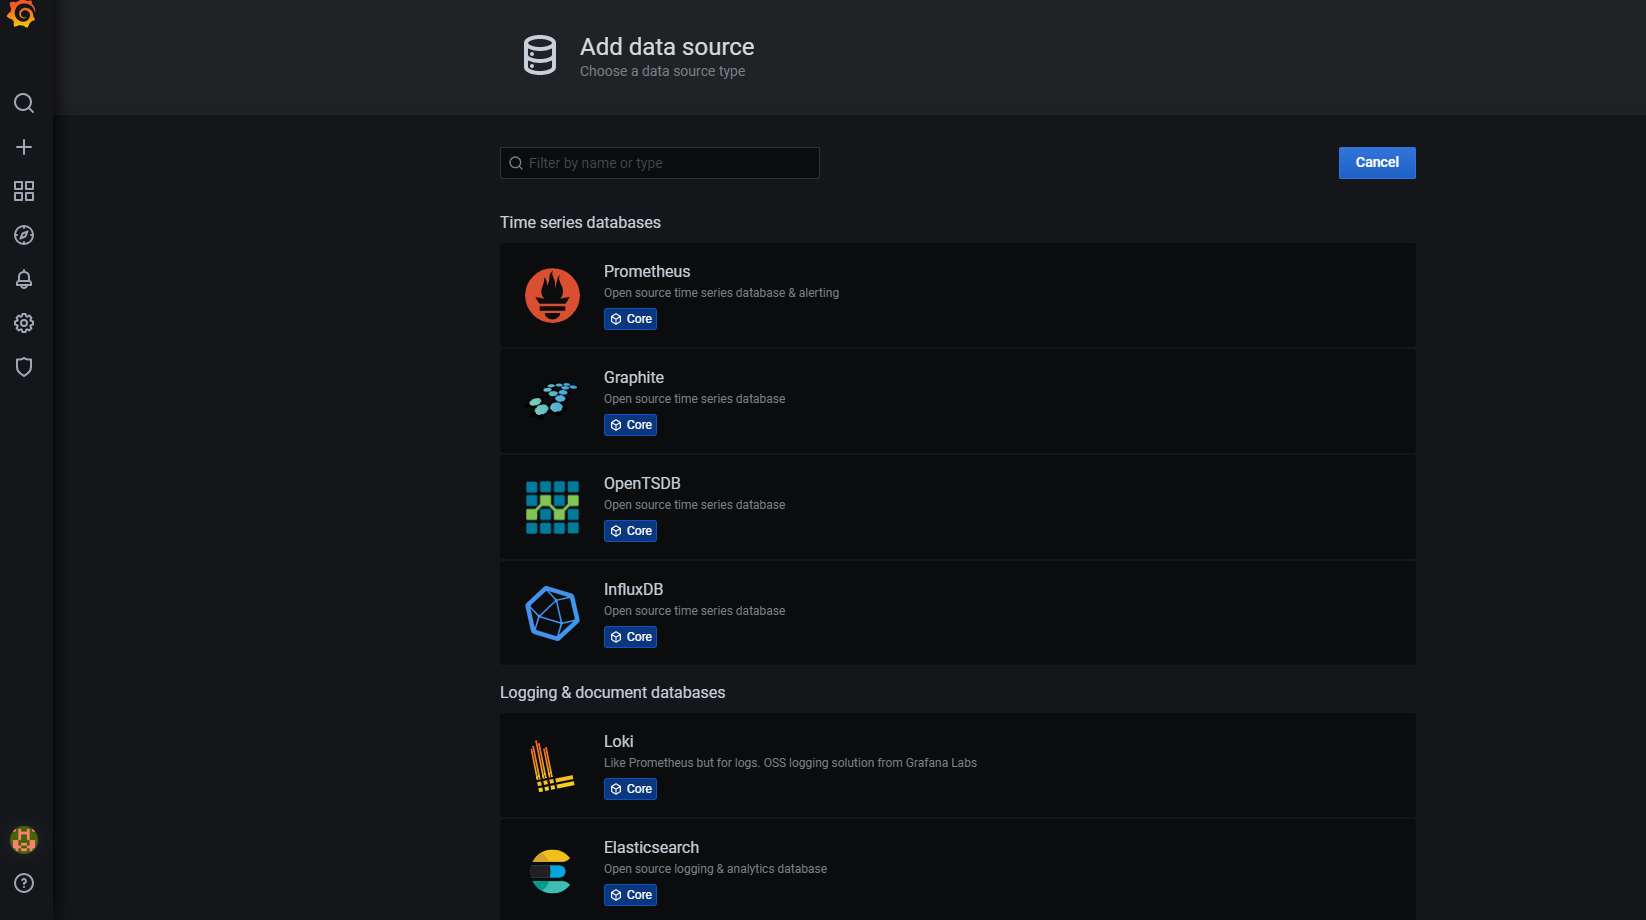Click the Core badge under InfluxDB
The width and height of the screenshot is (1646, 920).
pos(630,637)
